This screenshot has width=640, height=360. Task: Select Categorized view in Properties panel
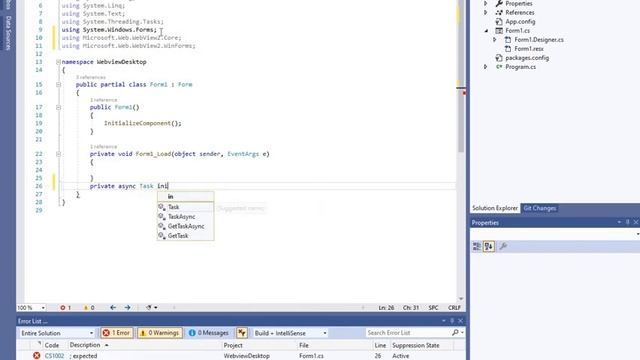click(x=477, y=246)
